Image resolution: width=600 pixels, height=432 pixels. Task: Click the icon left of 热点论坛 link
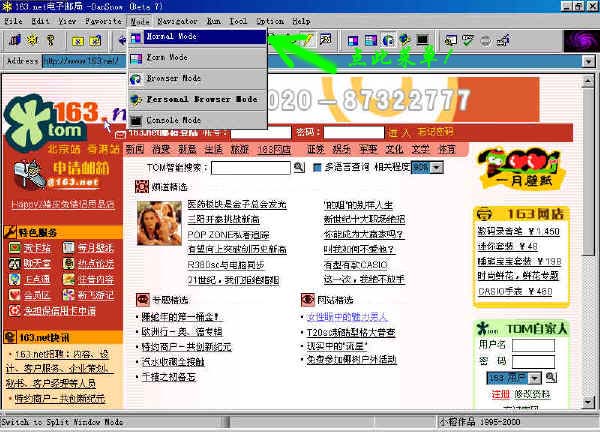click(68, 263)
